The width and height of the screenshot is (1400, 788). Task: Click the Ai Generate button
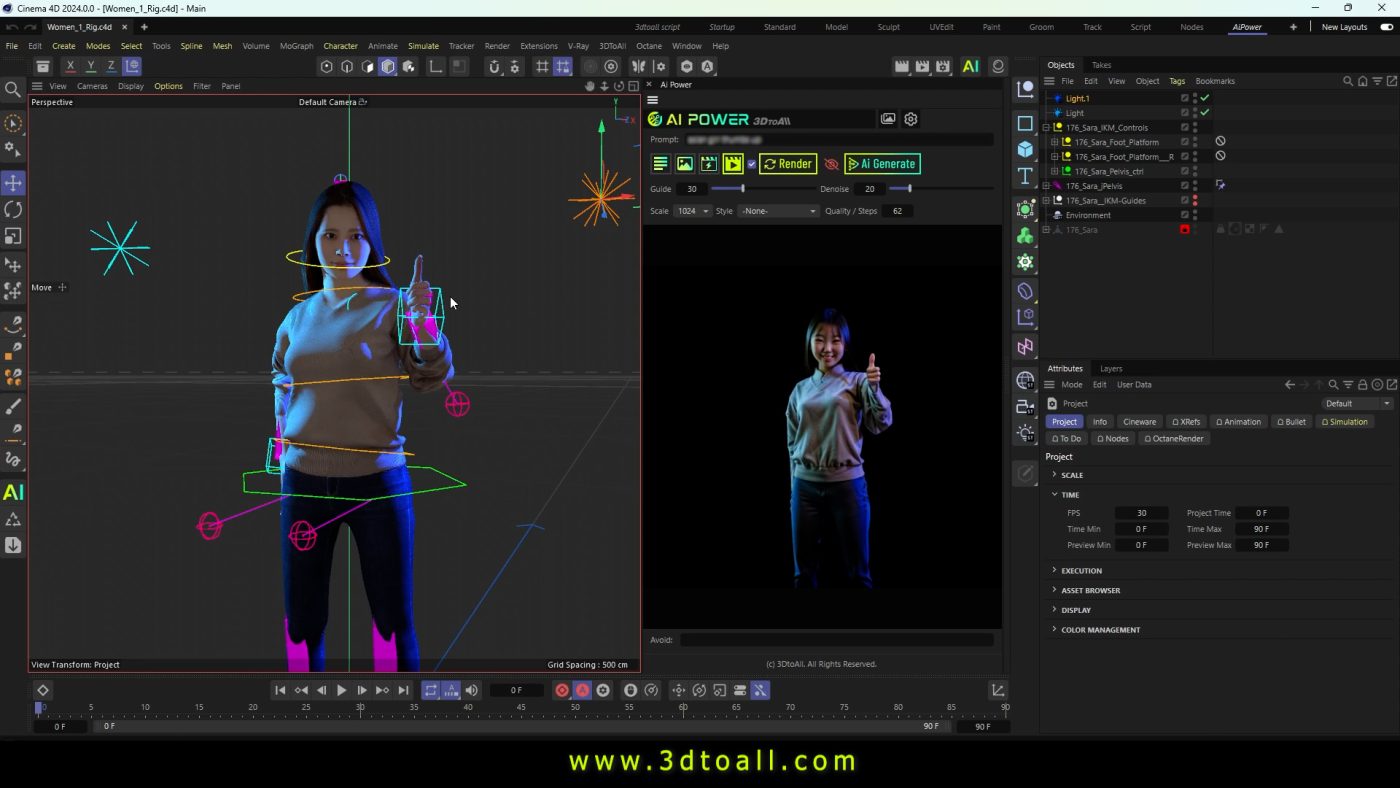(882, 164)
